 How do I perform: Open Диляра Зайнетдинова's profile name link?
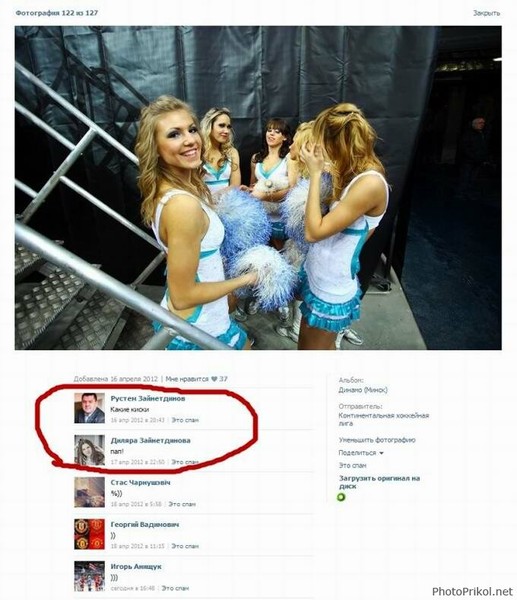click(x=150, y=440)
